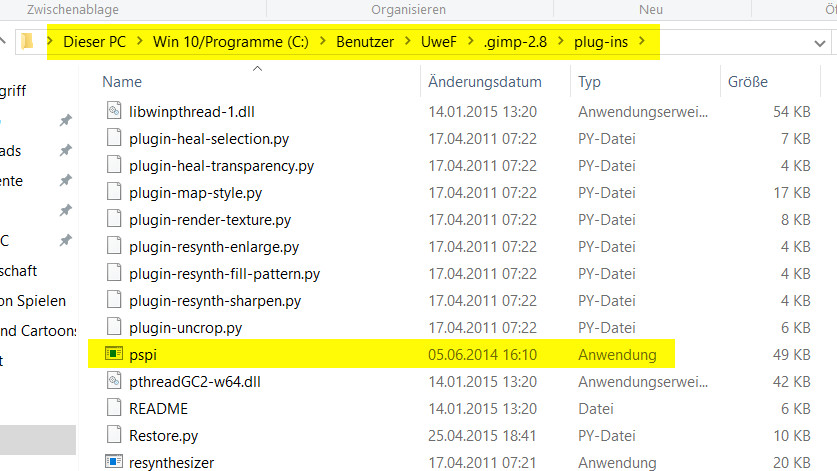Select the file name Restore.py

(163, 436)
